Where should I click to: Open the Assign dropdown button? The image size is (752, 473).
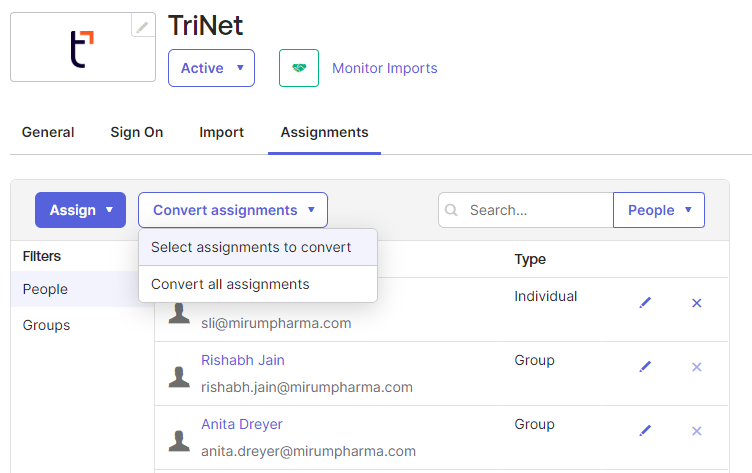[81, 210]
